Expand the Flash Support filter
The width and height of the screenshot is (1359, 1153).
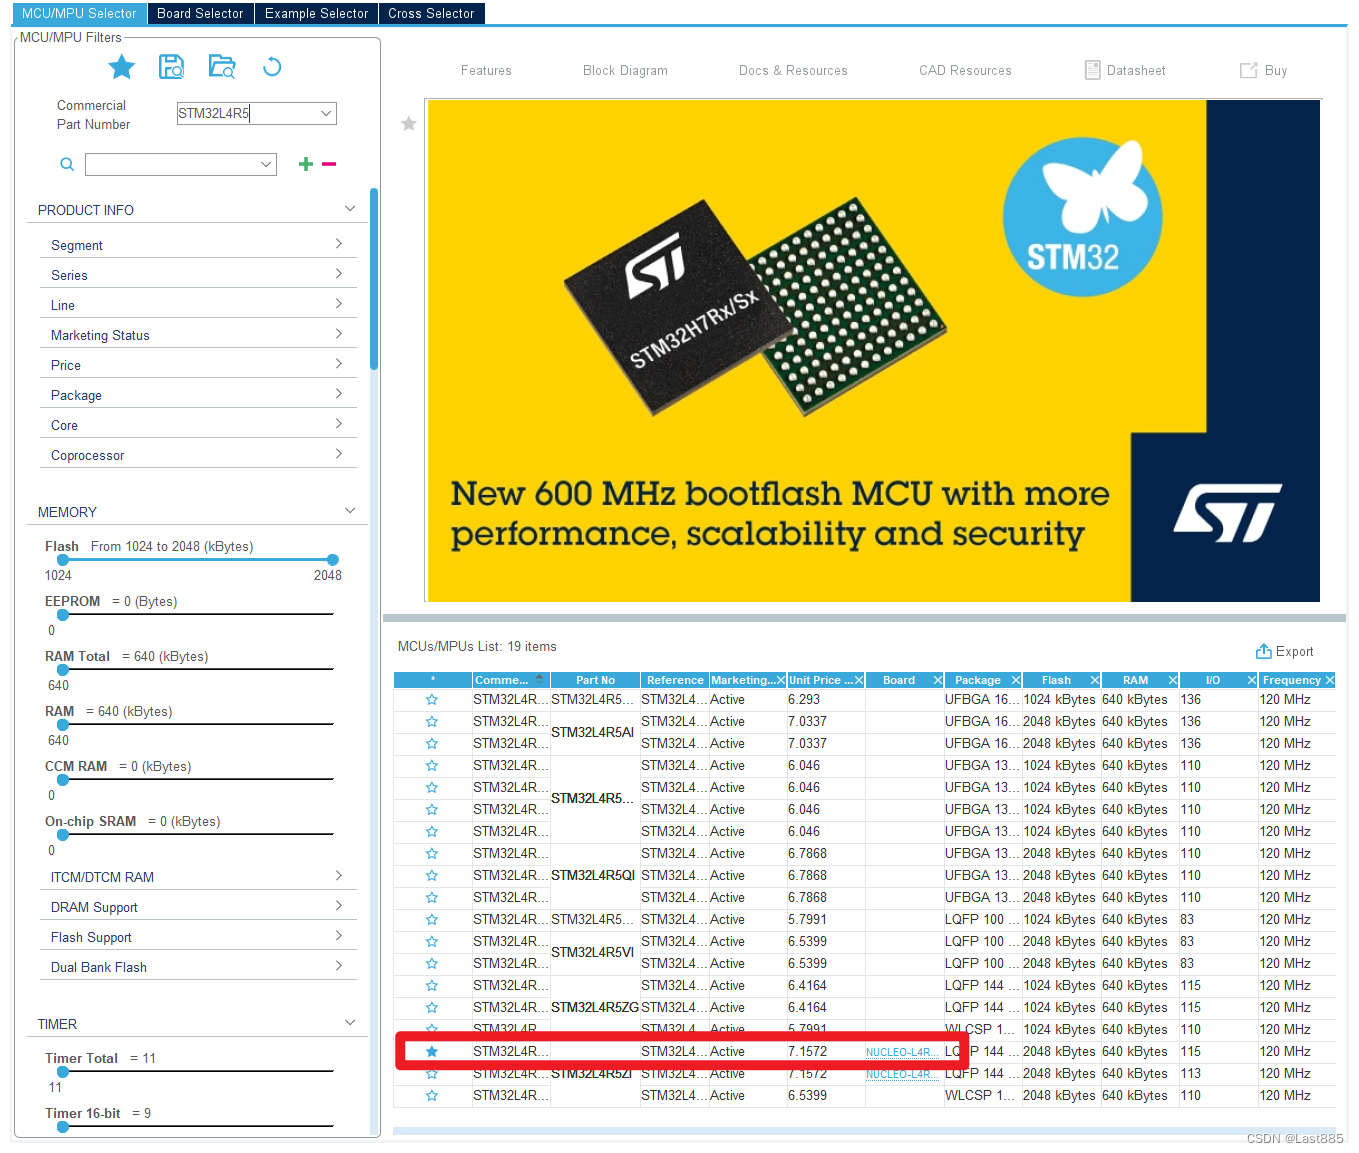tap(338, 936)
